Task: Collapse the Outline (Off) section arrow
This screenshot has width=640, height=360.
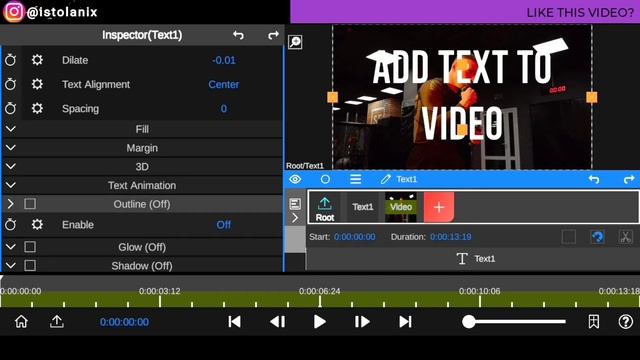Action: click(11, 204)
